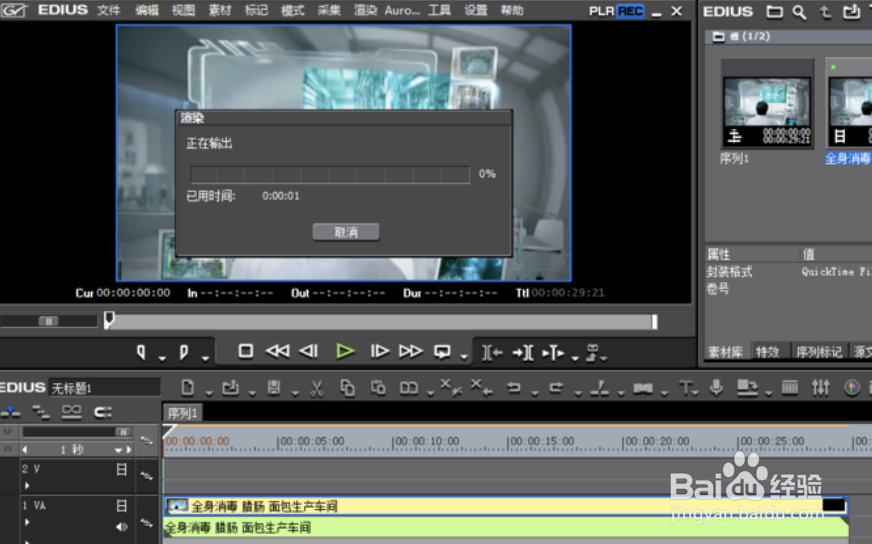Expand Undo history dropdown arrow

click(x=534, y=393)
